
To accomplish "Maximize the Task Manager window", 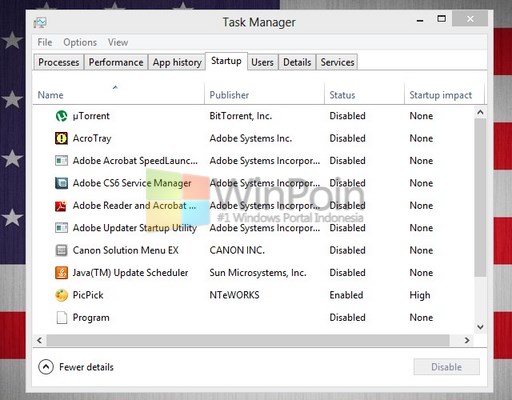I will pos(441,19).
